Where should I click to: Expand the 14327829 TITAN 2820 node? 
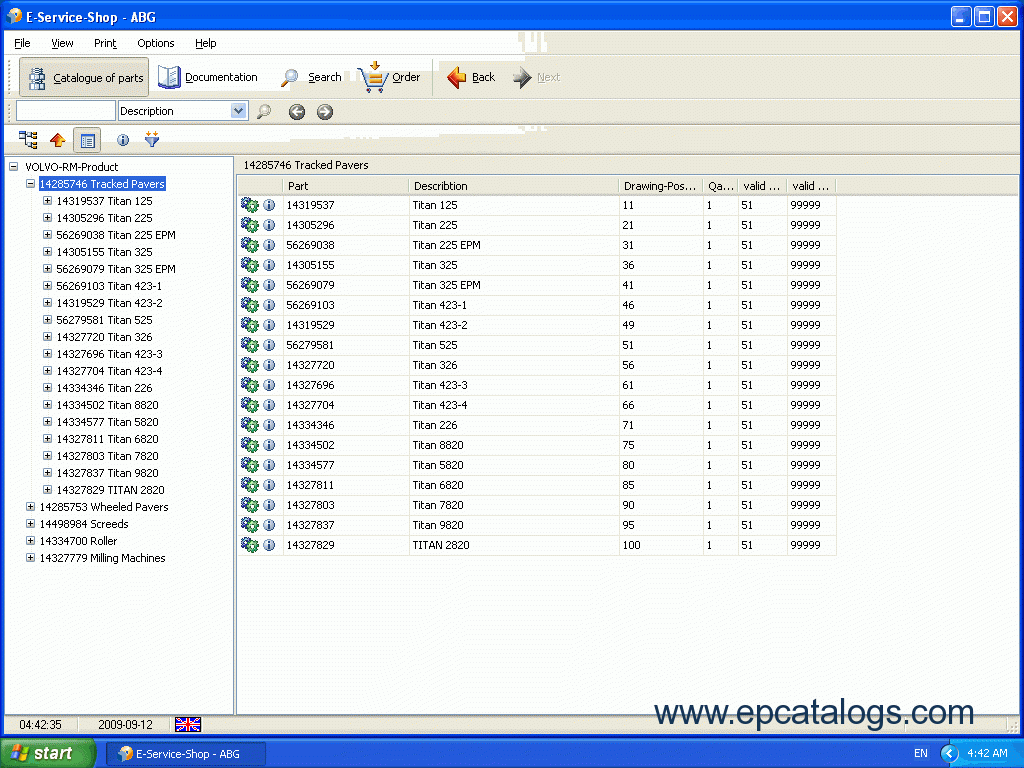47,489
